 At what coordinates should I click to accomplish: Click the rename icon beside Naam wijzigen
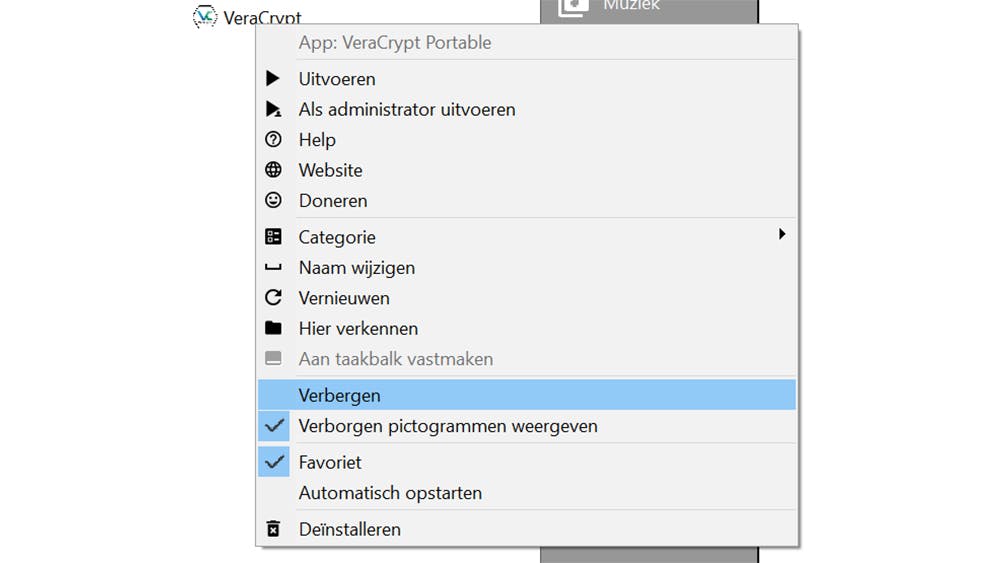[x=273, y=268]
